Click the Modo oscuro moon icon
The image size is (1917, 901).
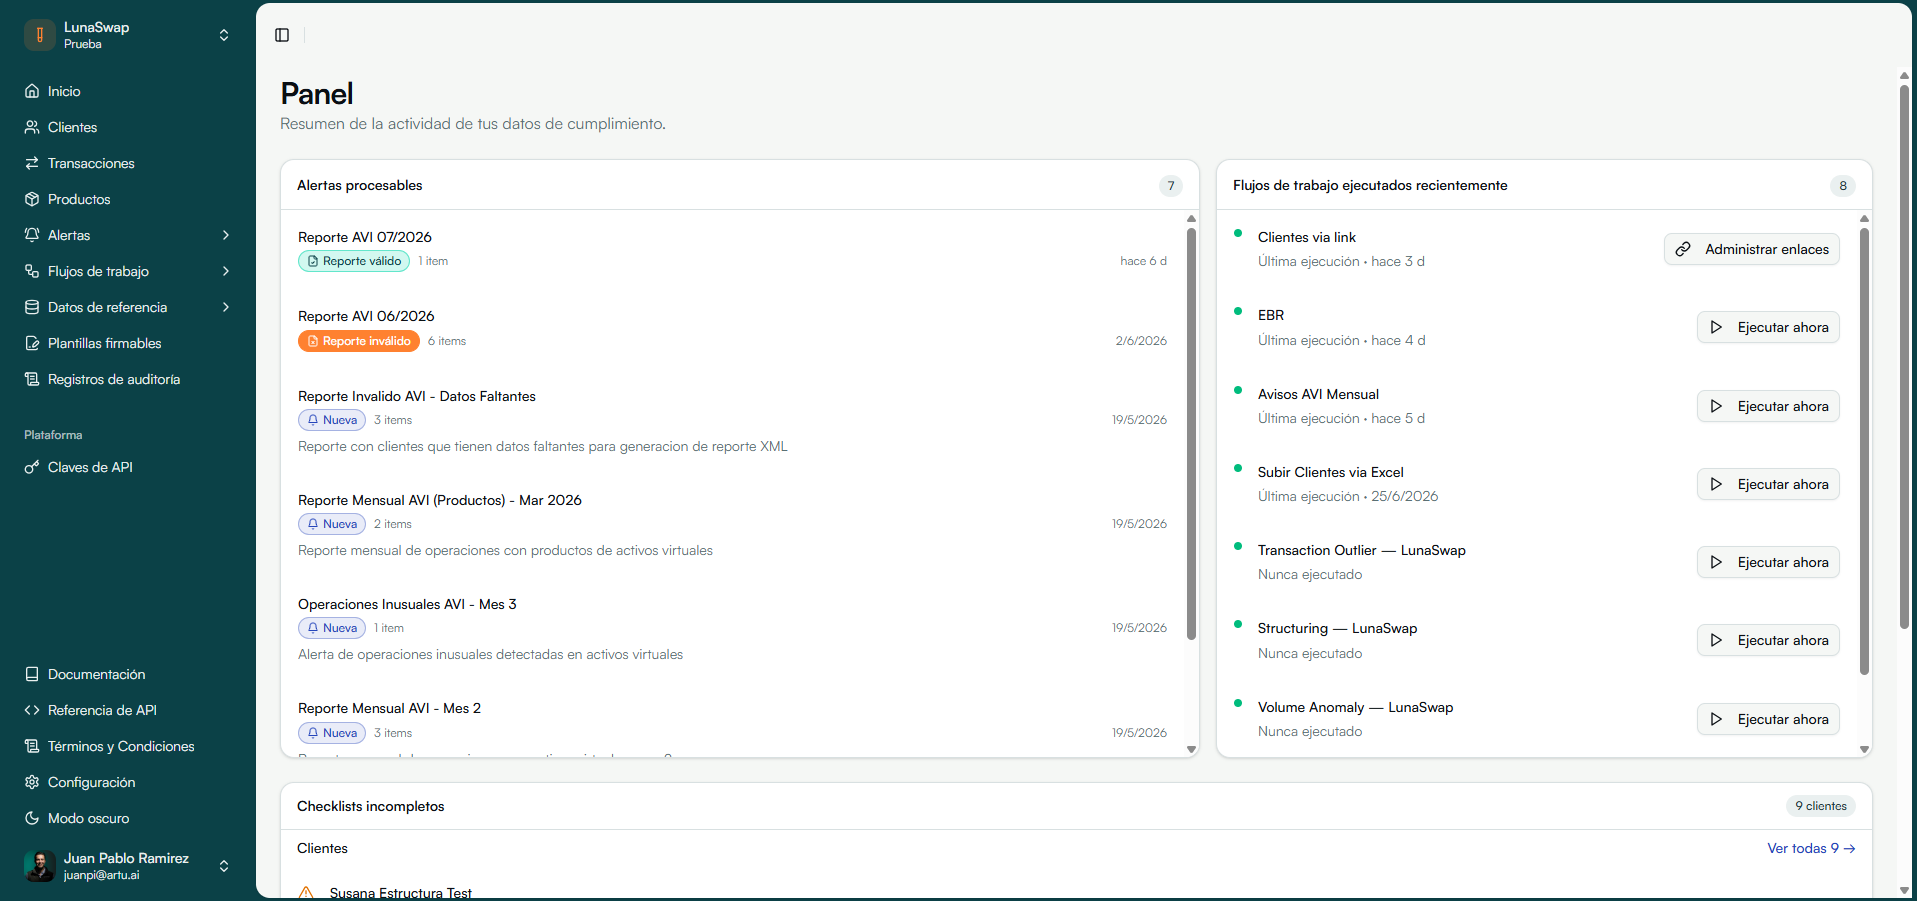(x=32, y=818)
